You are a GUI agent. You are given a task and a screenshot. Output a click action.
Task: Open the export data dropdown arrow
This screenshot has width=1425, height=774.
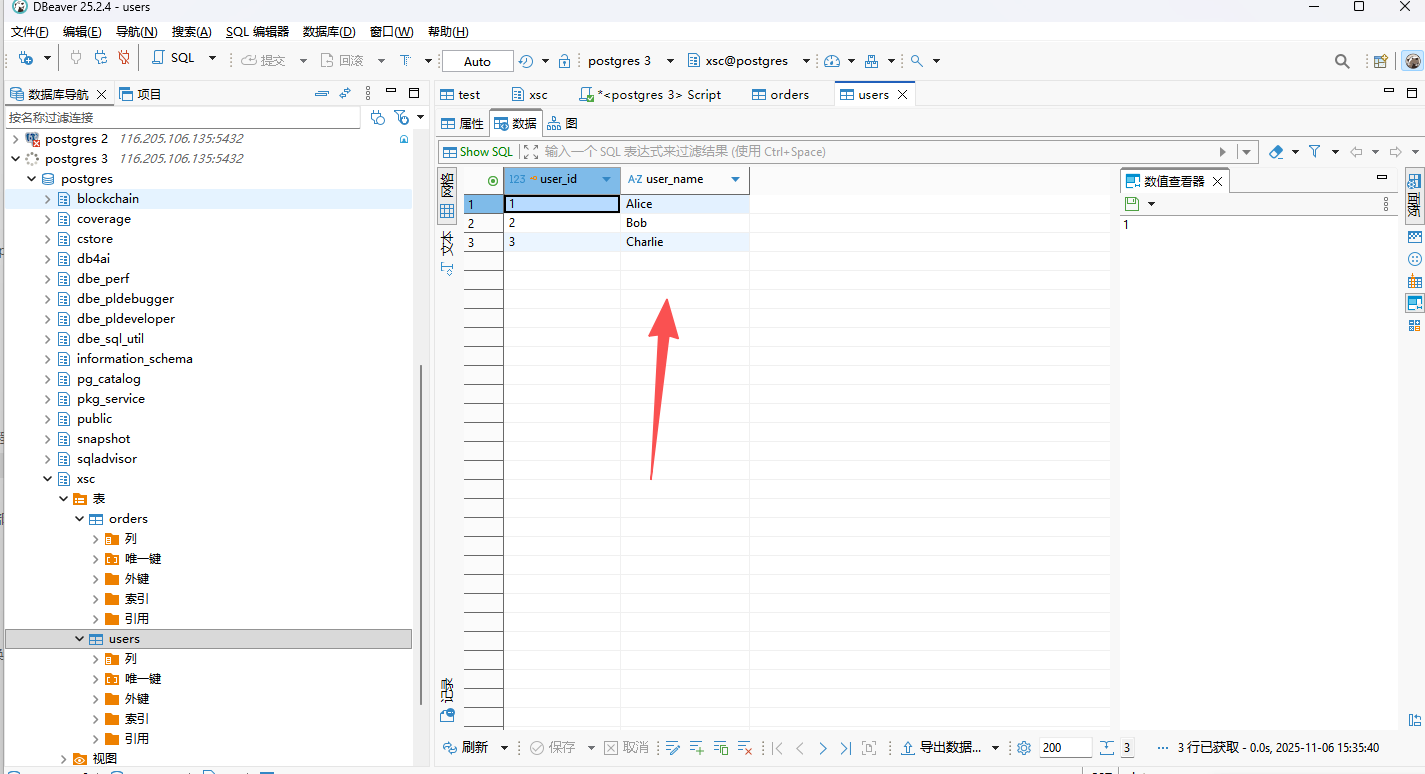point(995,748)
